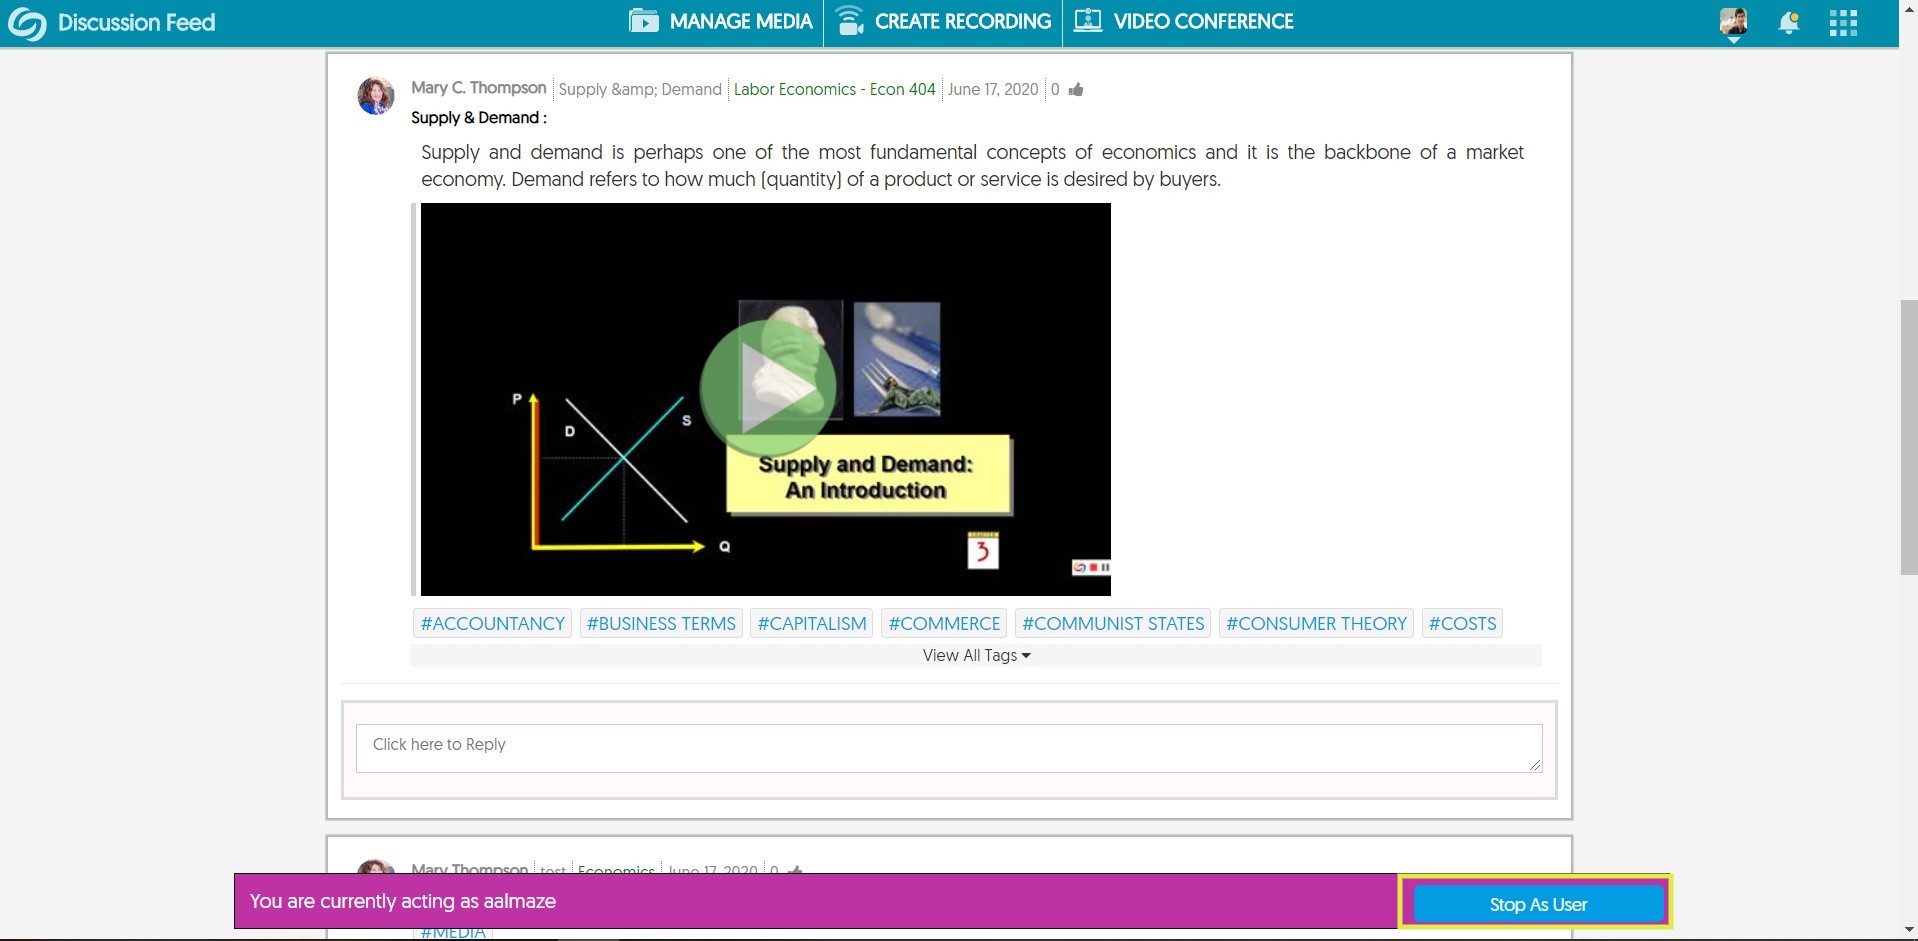Screen dimensions: 1918x941
Task: Click the Supply &amp; Demand post title label
Action: [x=640, y=89]
